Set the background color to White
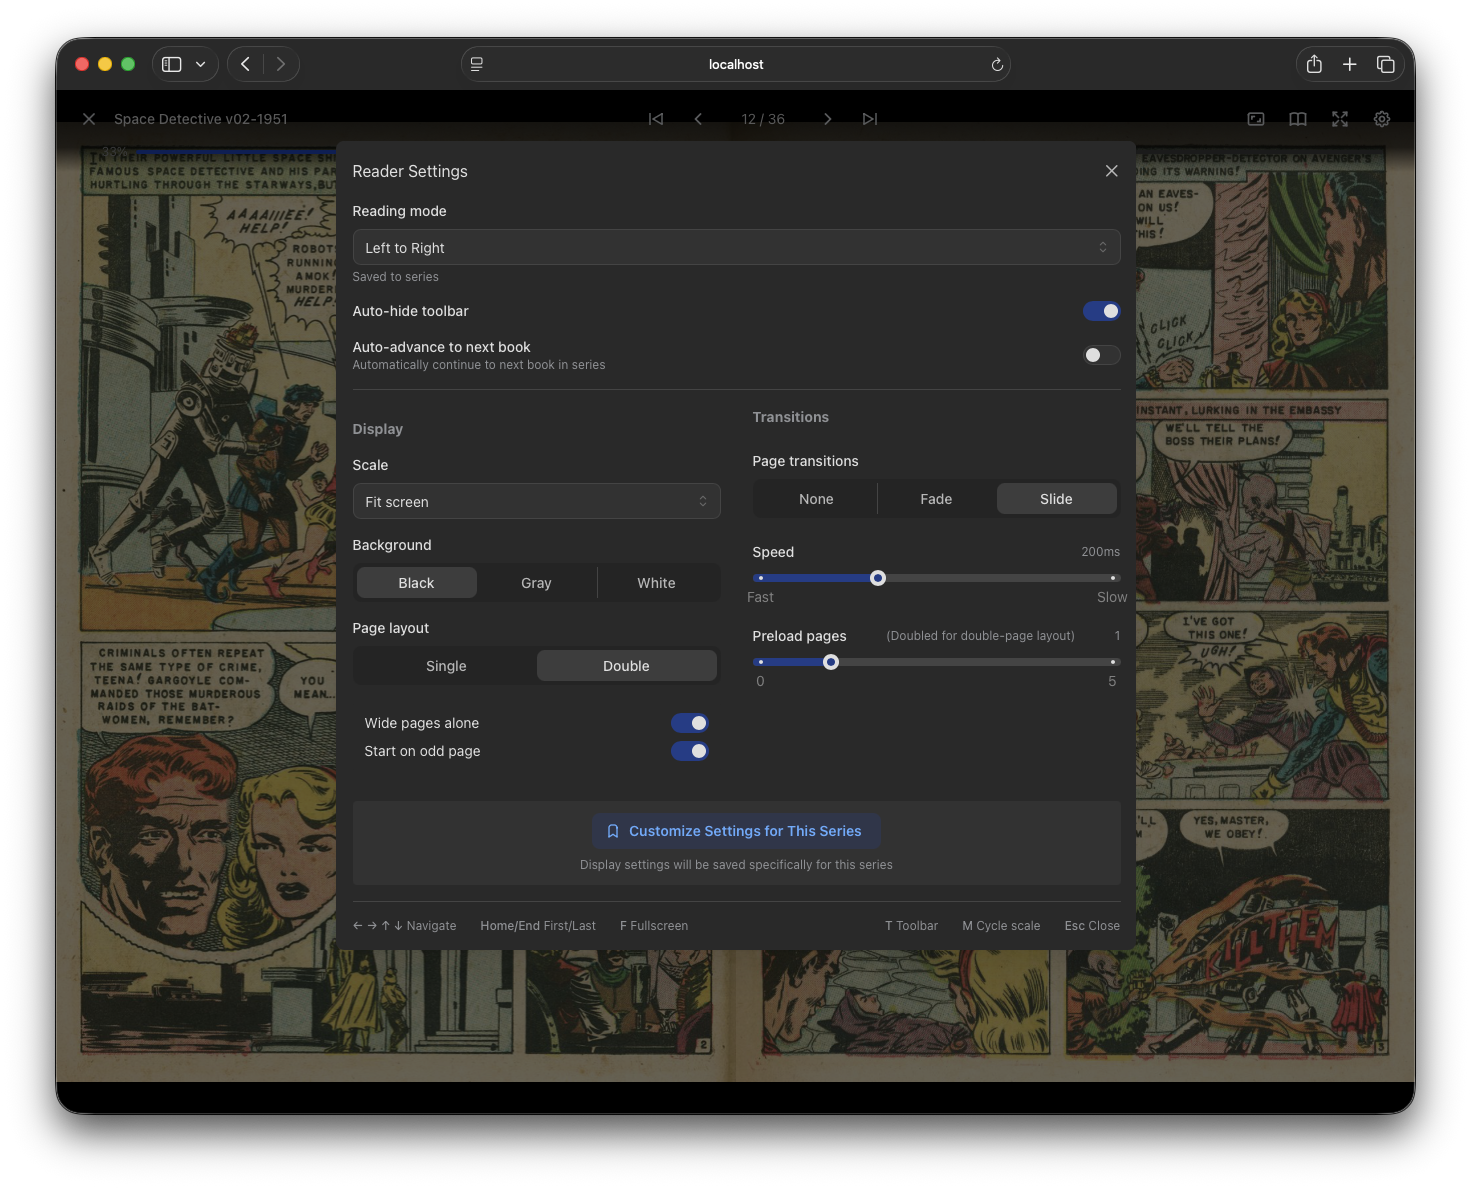This screenshot has width=1471, height=1188. tap(656, 582)
